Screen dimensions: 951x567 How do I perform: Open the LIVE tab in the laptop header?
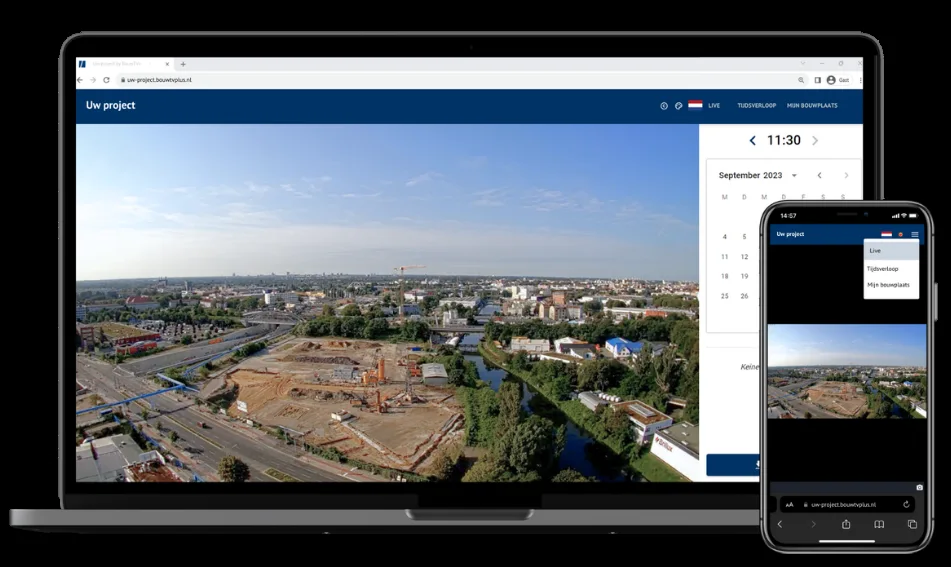(x=714, y=106)
